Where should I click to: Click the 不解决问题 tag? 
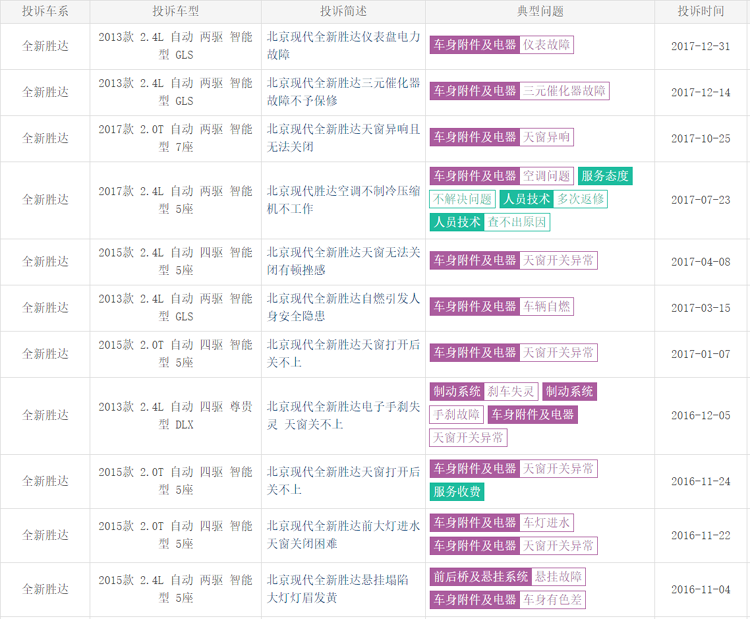click(462, 199)
